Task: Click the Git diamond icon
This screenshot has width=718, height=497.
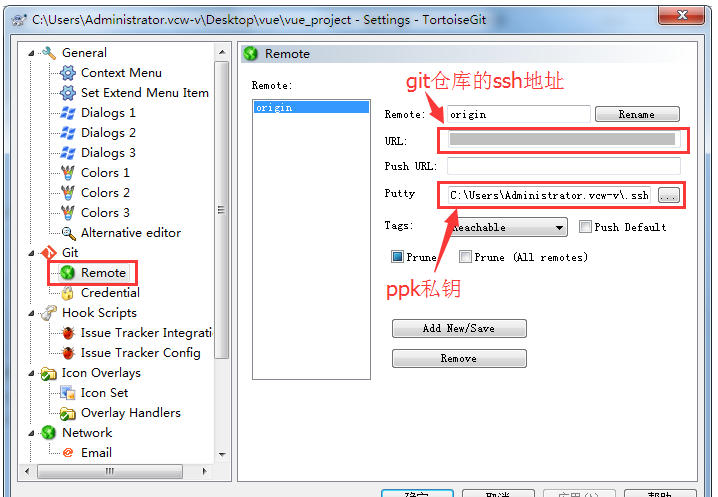Action: pos(49,253)
